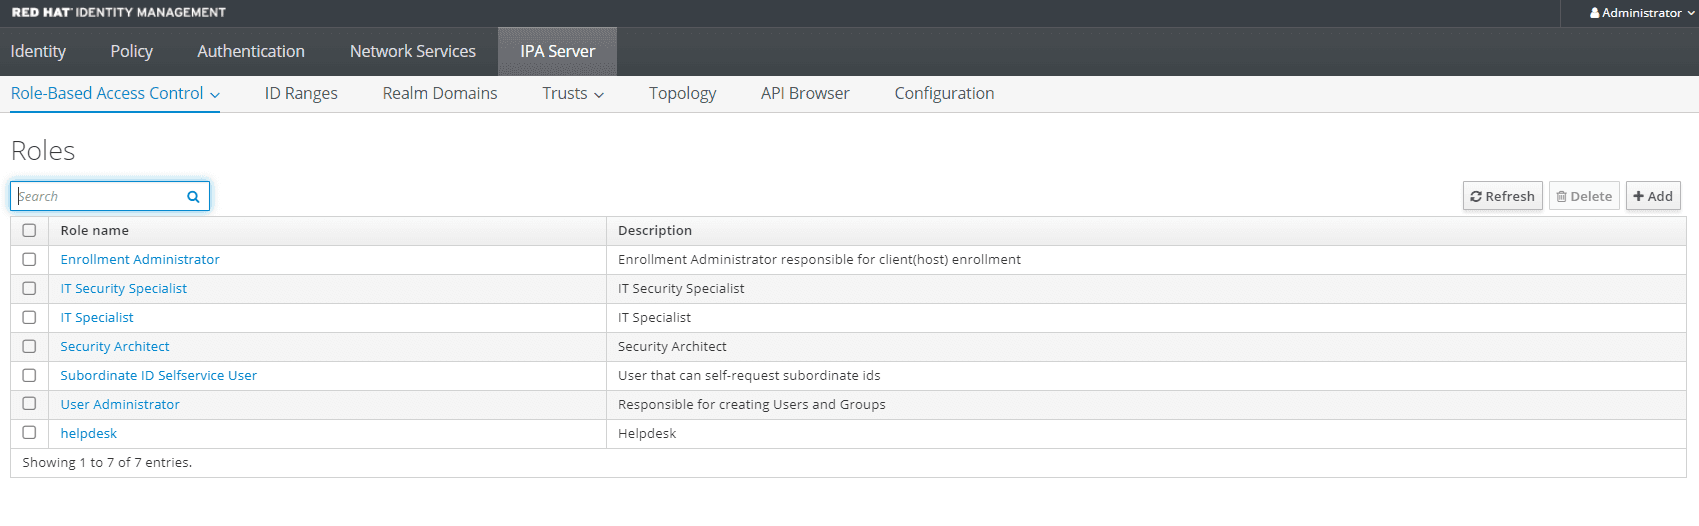Click 'Enrollment Administrator responsible for client(host) enrollment' text

(x=819, y=259)
